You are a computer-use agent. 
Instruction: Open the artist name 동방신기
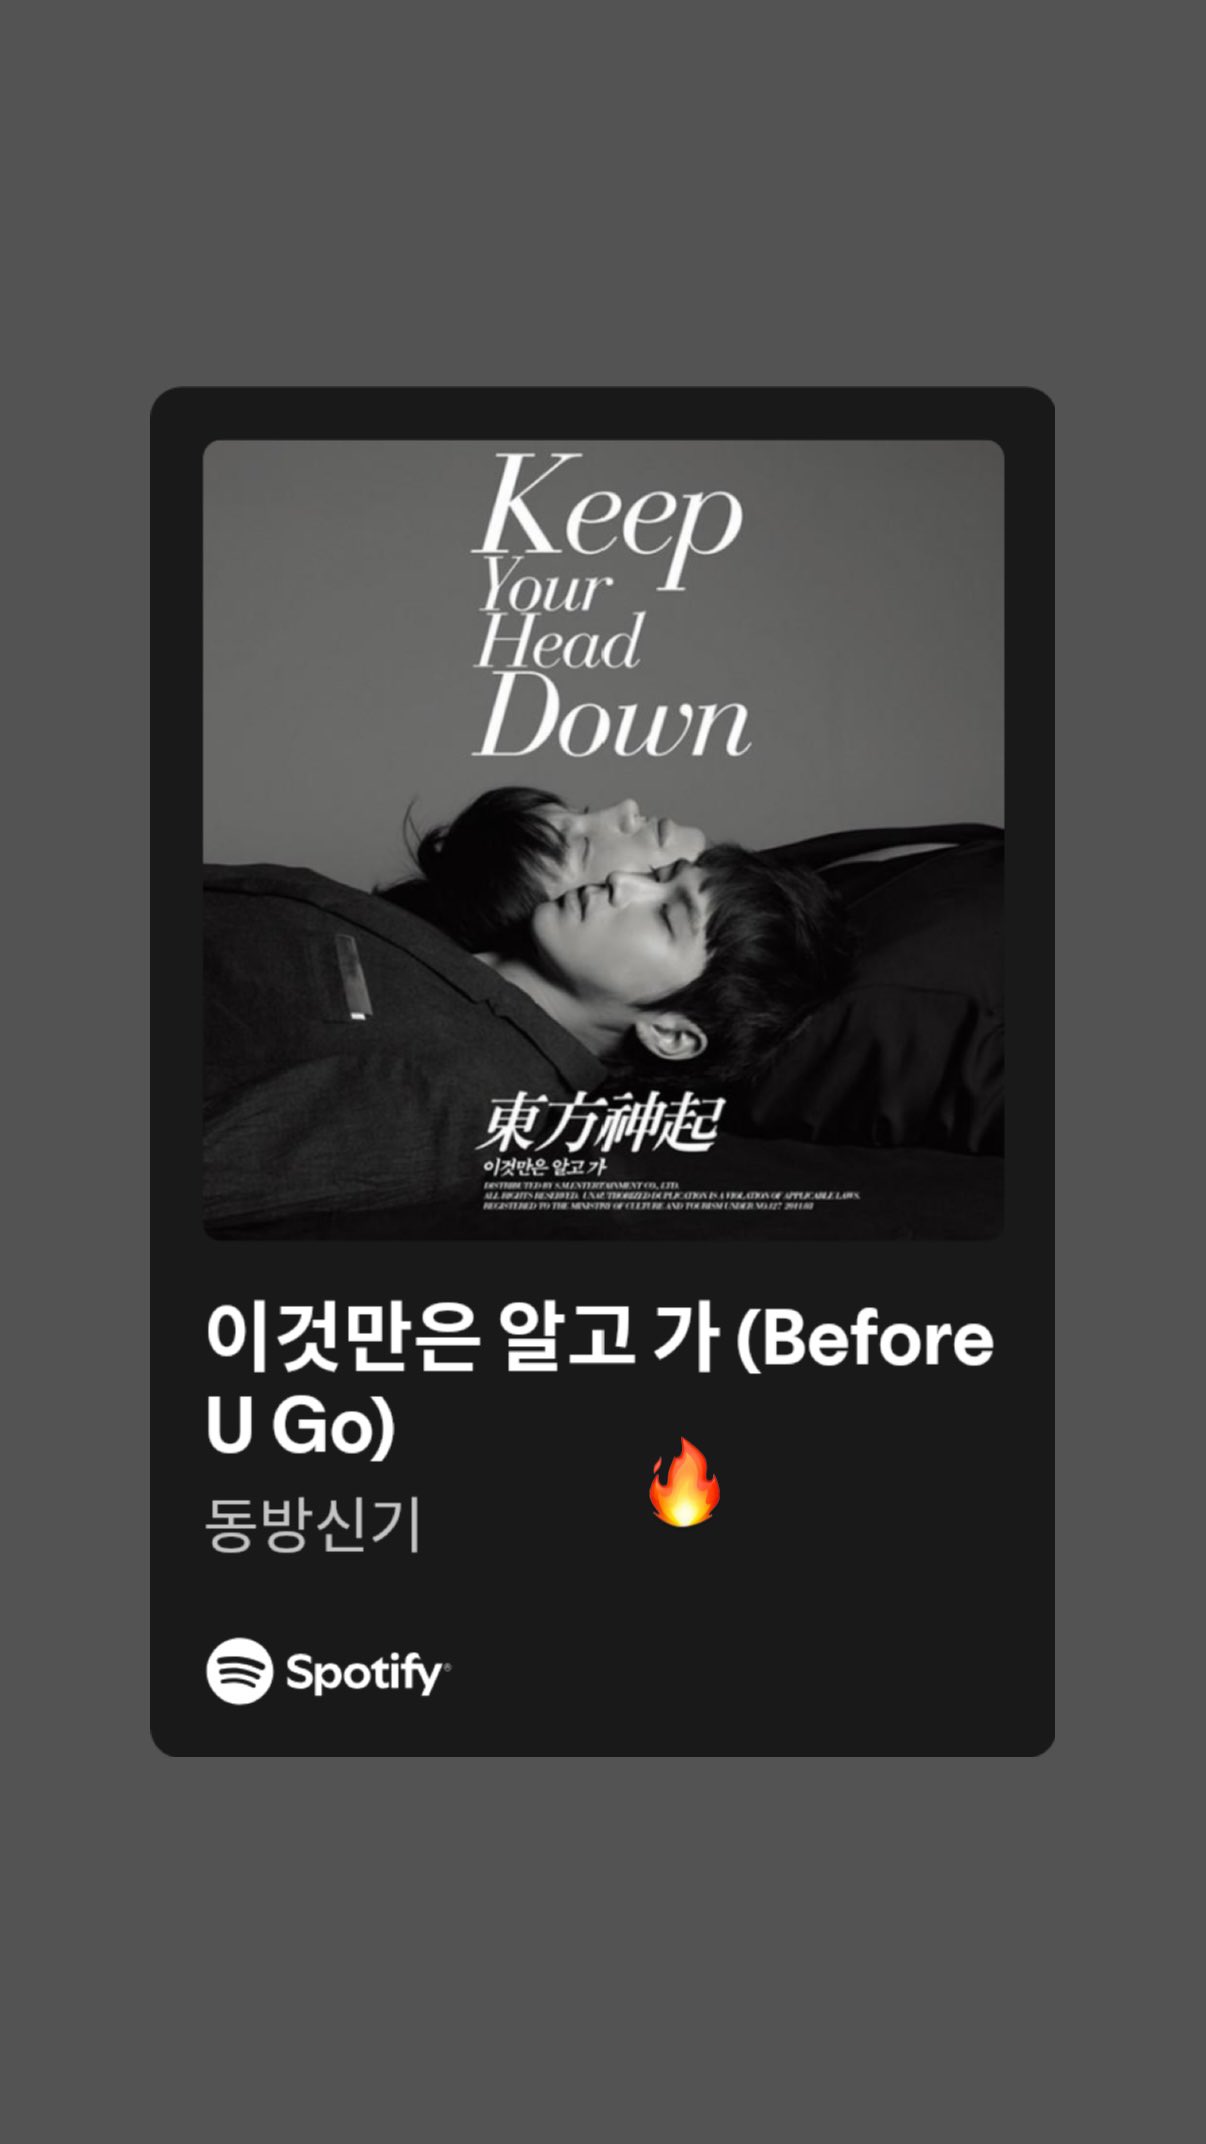tap(313, 1525)
